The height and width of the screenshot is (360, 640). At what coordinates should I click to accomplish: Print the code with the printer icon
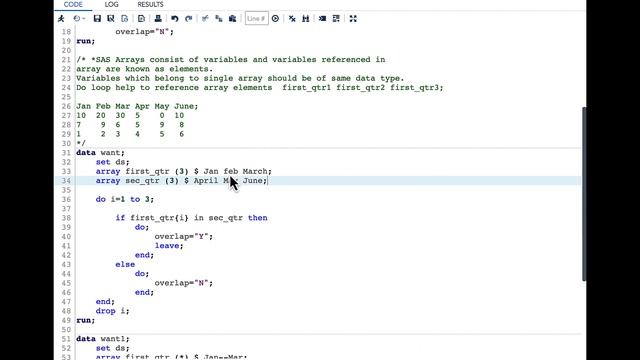pos(158,18)
